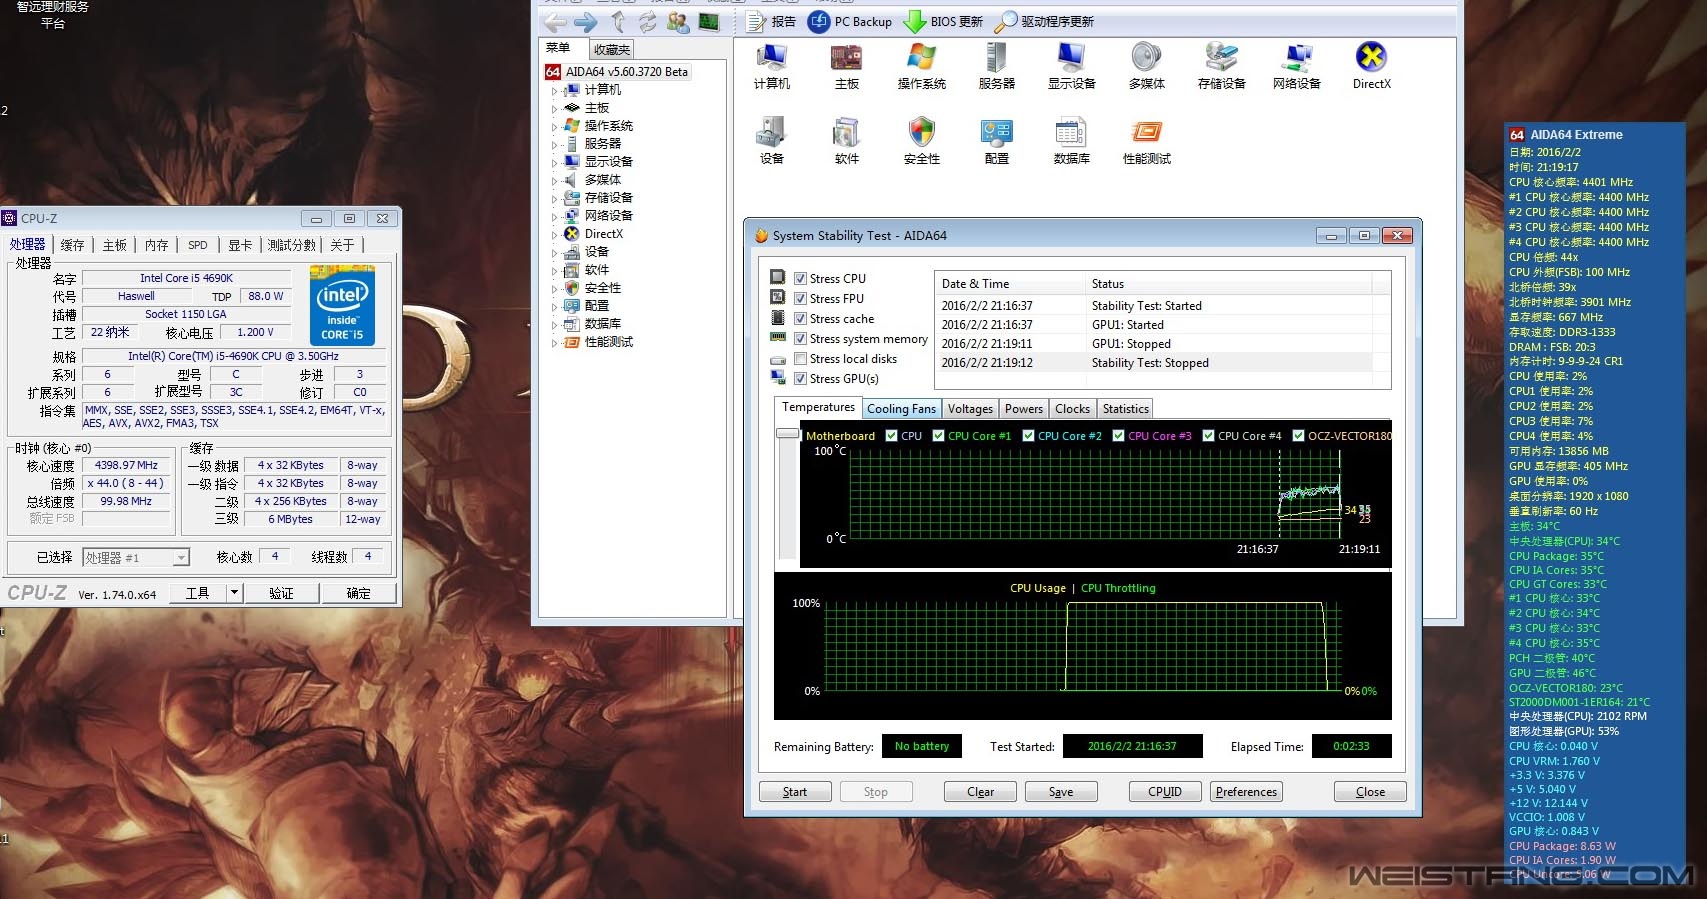Switch to the Voltages tab
The image size is (1707, 899).
970,409
